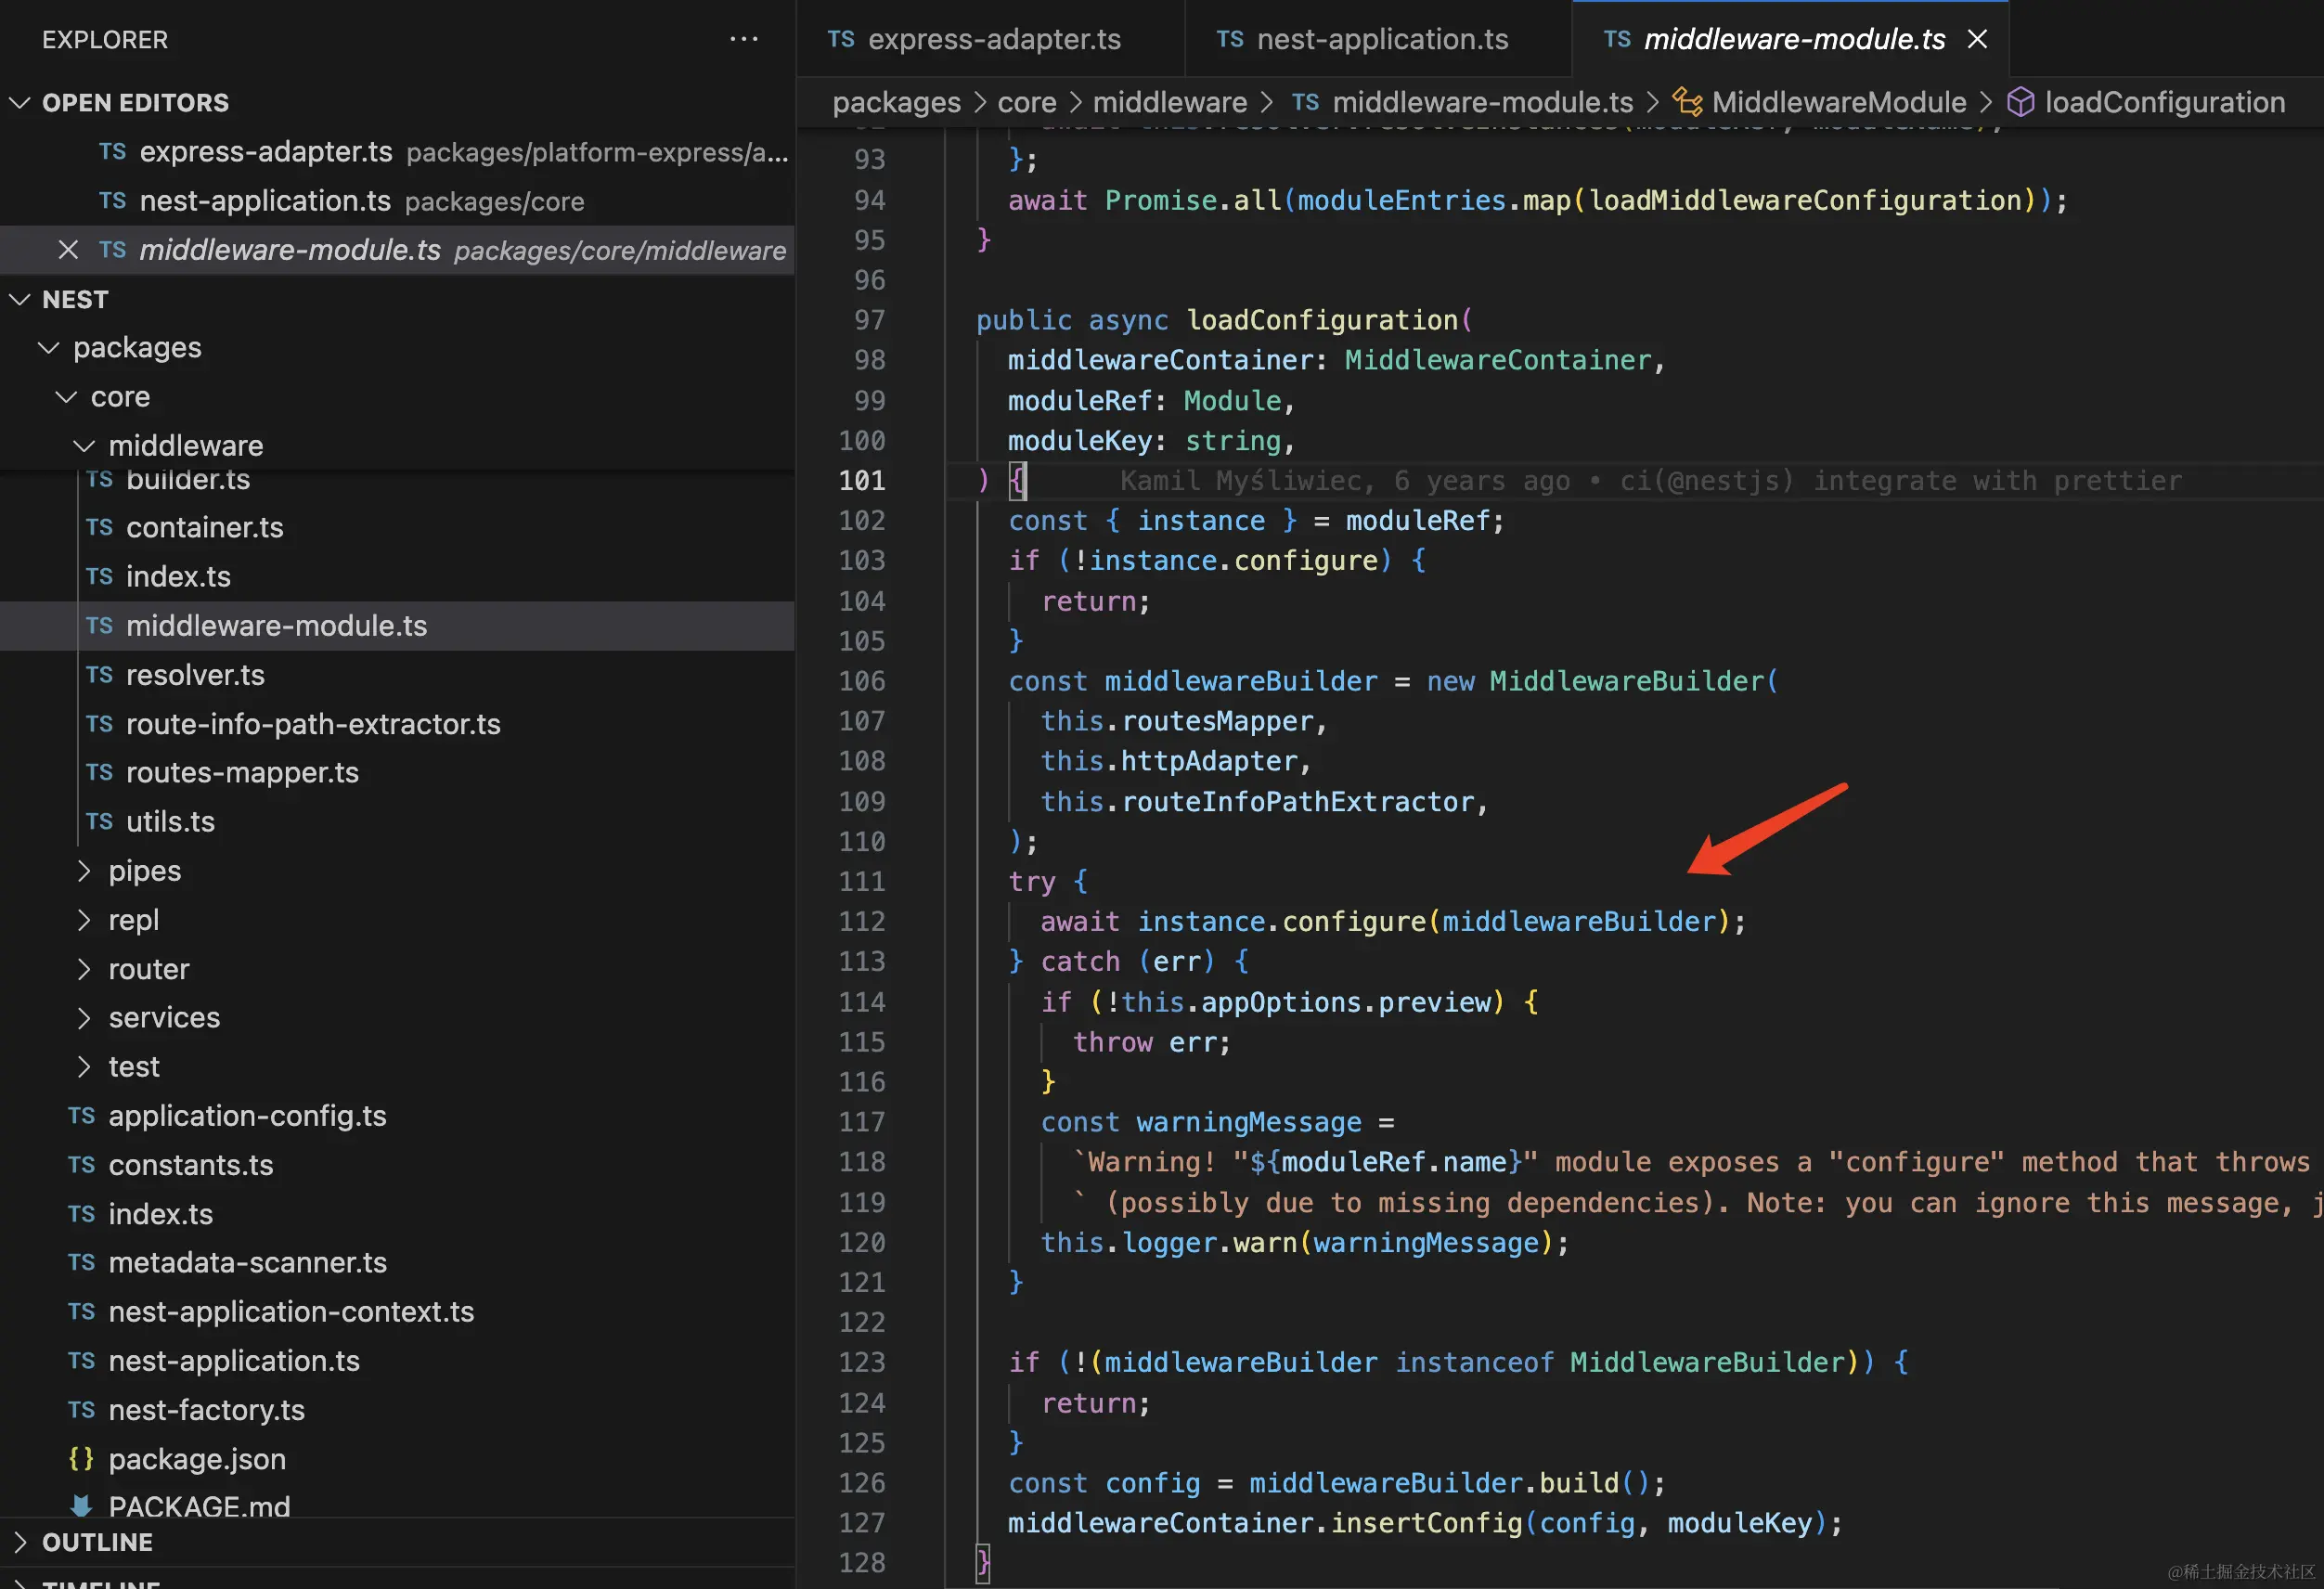Click logger.warn call on line 120
Image resolution: width=2324 pixels, height=1589 pixels.
pyautogui.click(x=1210, y=1243)
